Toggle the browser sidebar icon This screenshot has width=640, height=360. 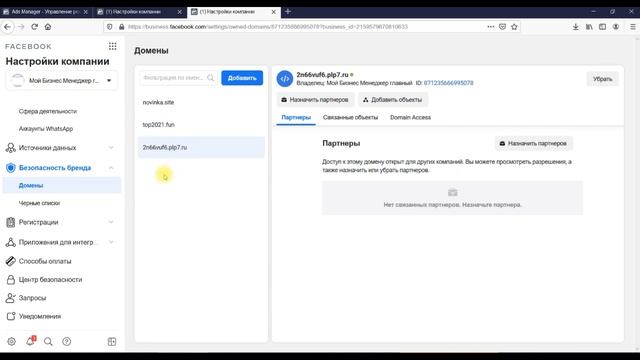click(602, 27)
